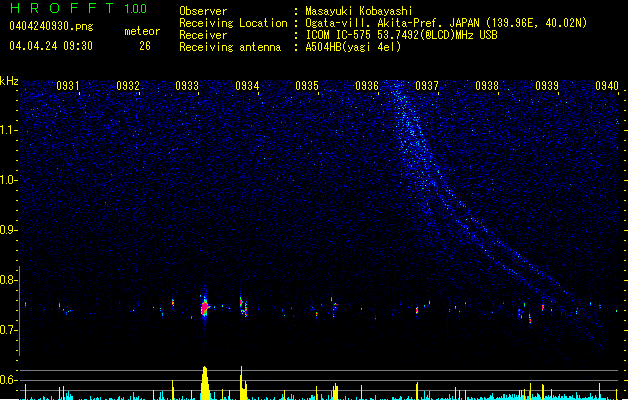Select the Ogata-vill. Akita-Pref. JAPAN location text
Viewport: 629px width, 400px height.
[x=446, y=23]
